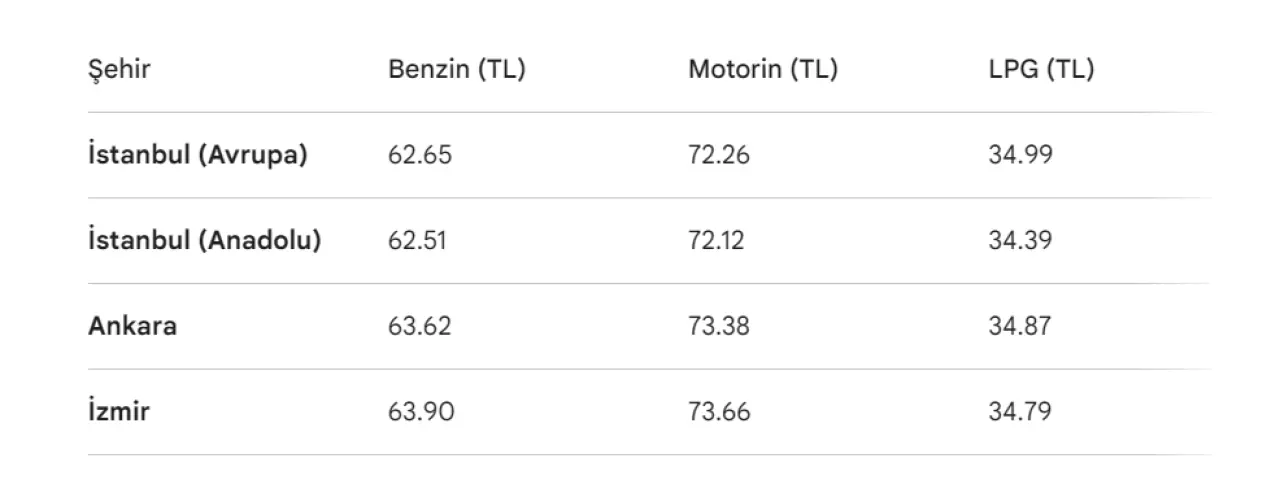Select the İzmir row label
Image resolution: width=1280 pixels, height=493 pixels.
coord(119,412)
